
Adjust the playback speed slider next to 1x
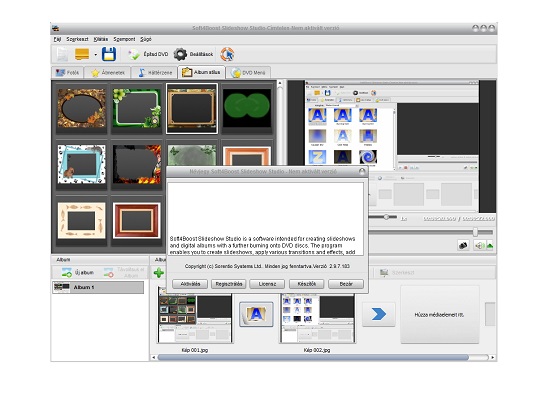tap(386, 217)
